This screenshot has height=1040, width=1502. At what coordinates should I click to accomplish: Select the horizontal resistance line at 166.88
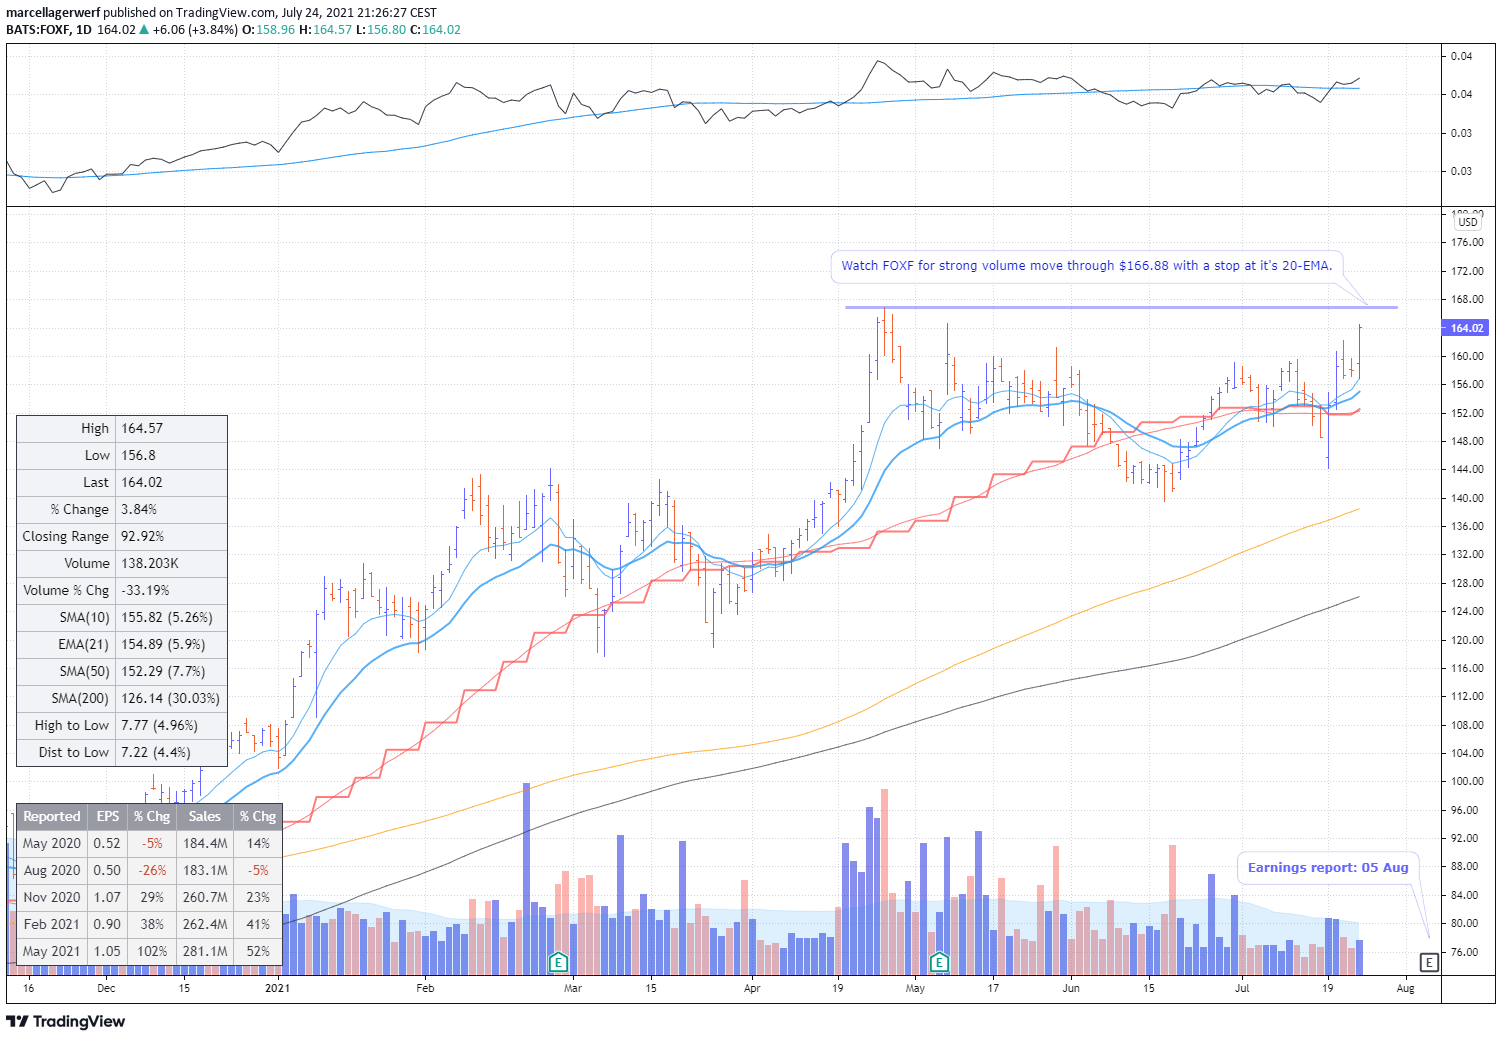tap(1120, 307)
